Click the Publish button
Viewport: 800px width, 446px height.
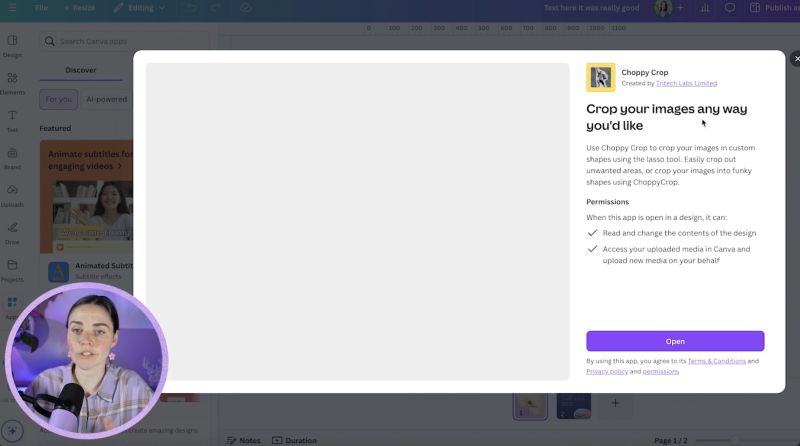(x=772, y=8)
